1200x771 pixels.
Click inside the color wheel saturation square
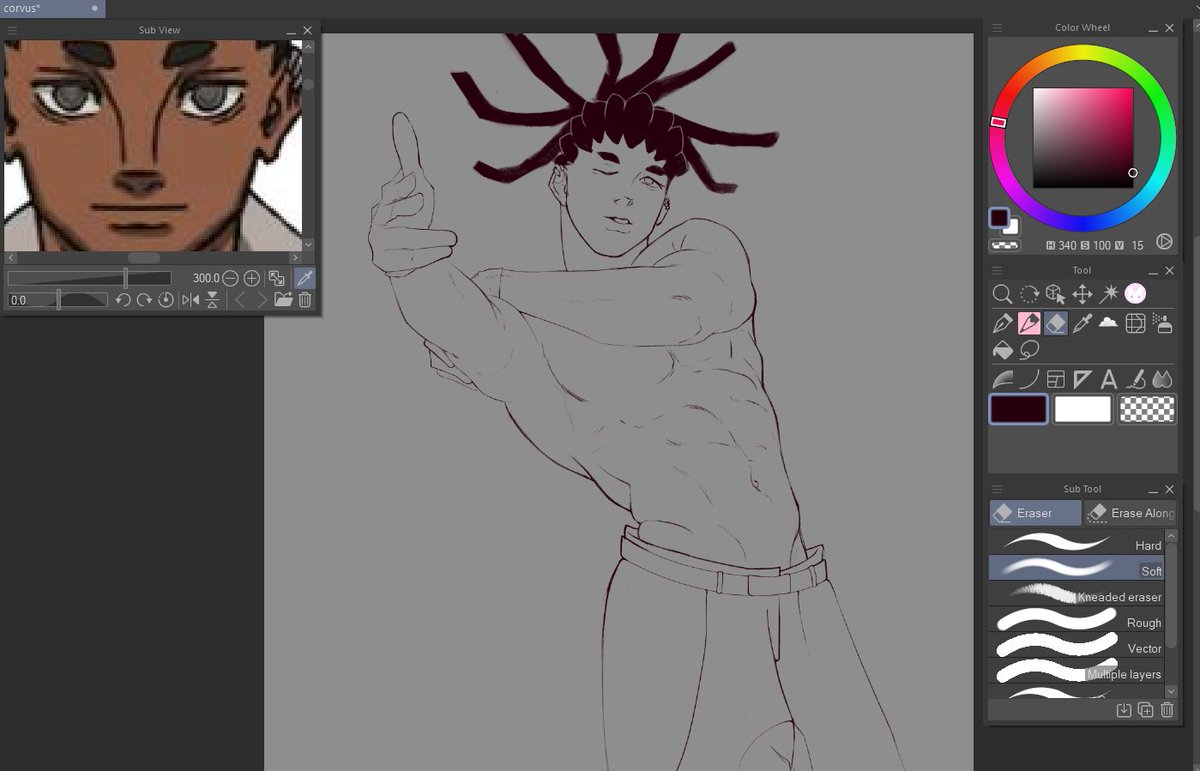point(1083,138)
